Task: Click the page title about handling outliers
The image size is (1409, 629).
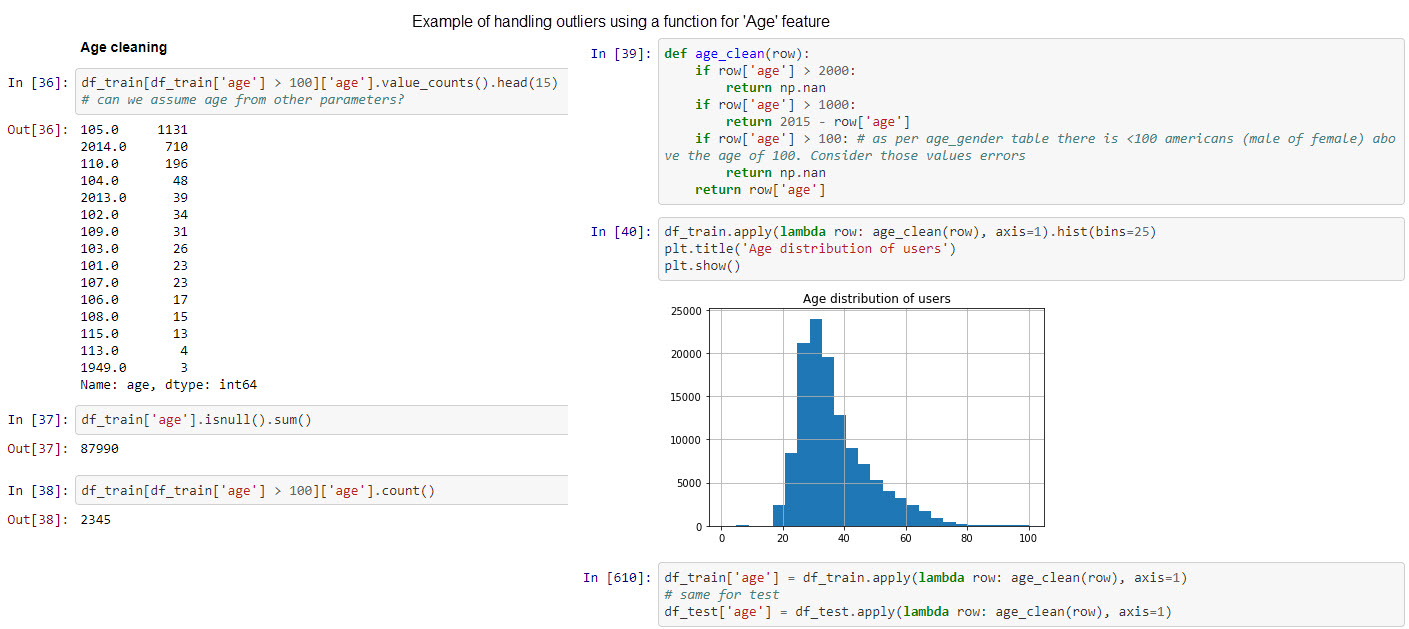Action: pos(621,21)
